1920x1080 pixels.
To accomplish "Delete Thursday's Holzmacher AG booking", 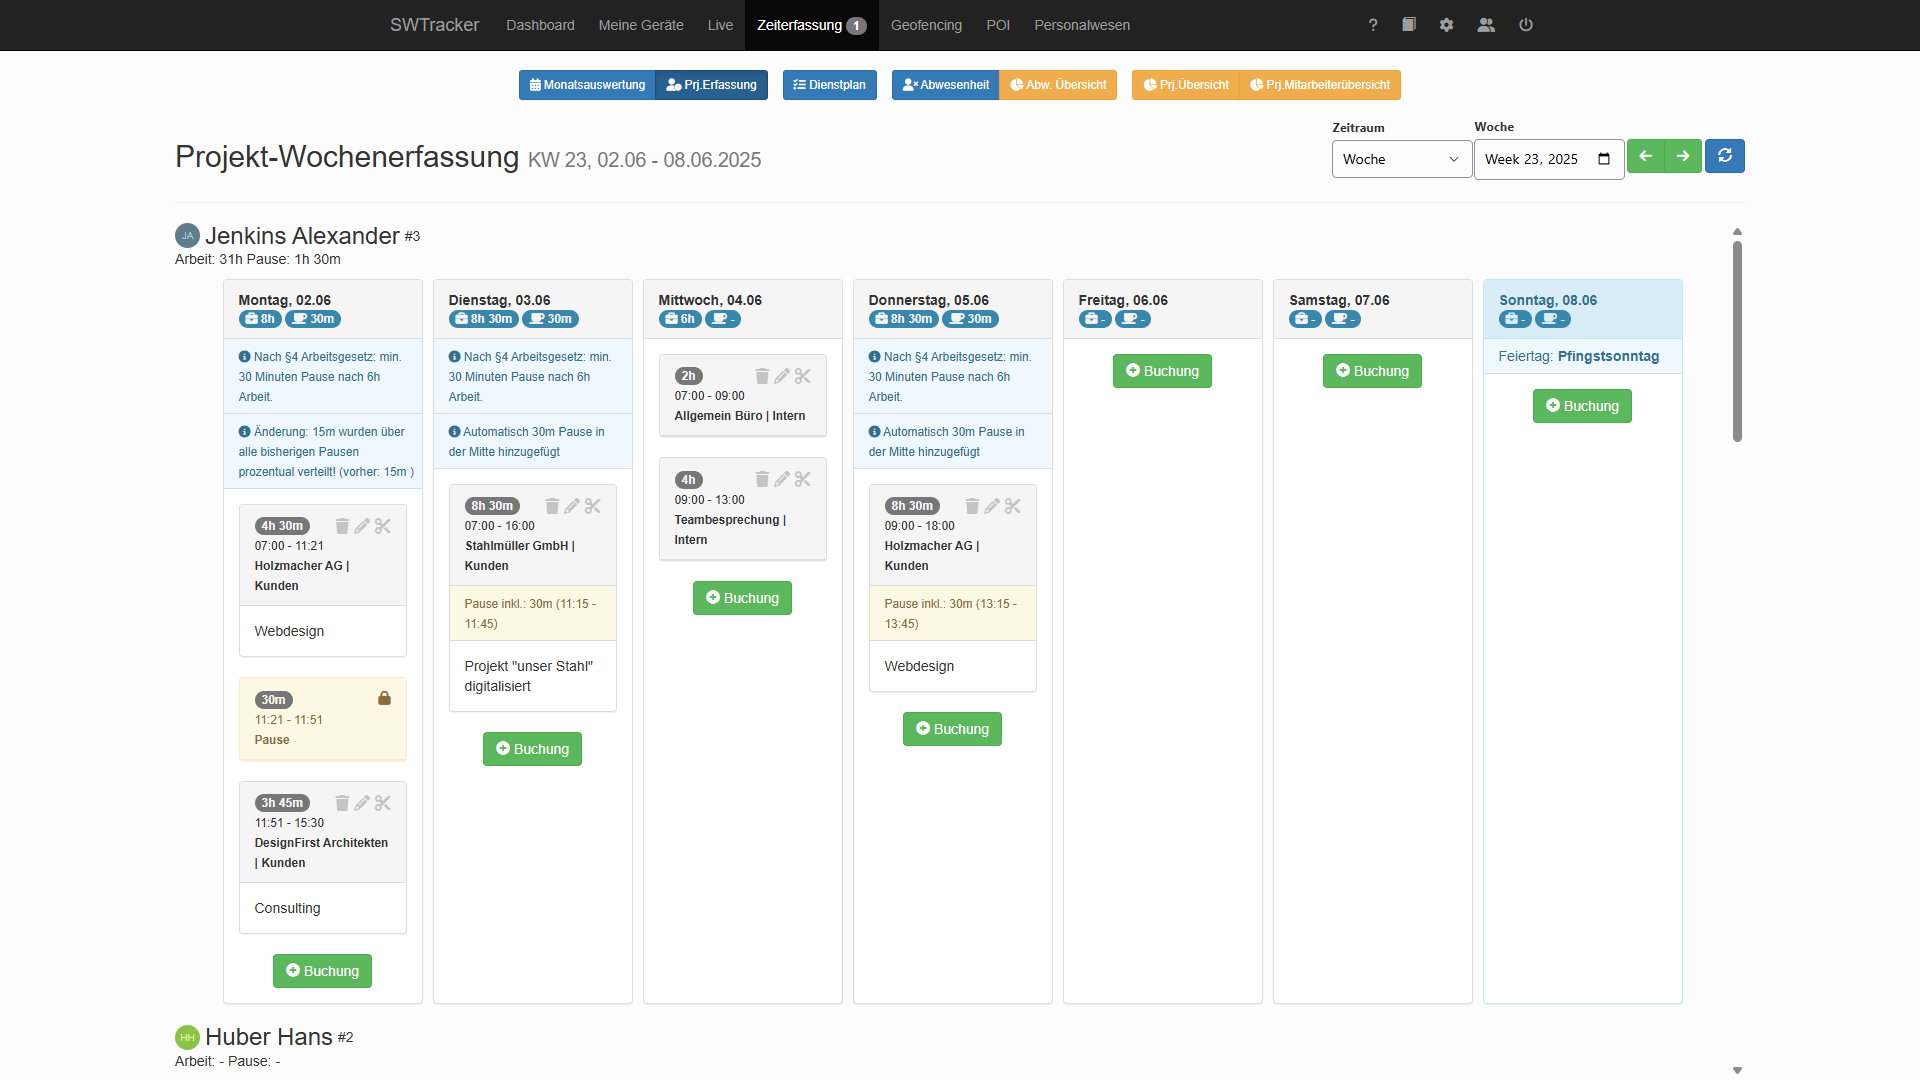I will click(x=972, y=506).
